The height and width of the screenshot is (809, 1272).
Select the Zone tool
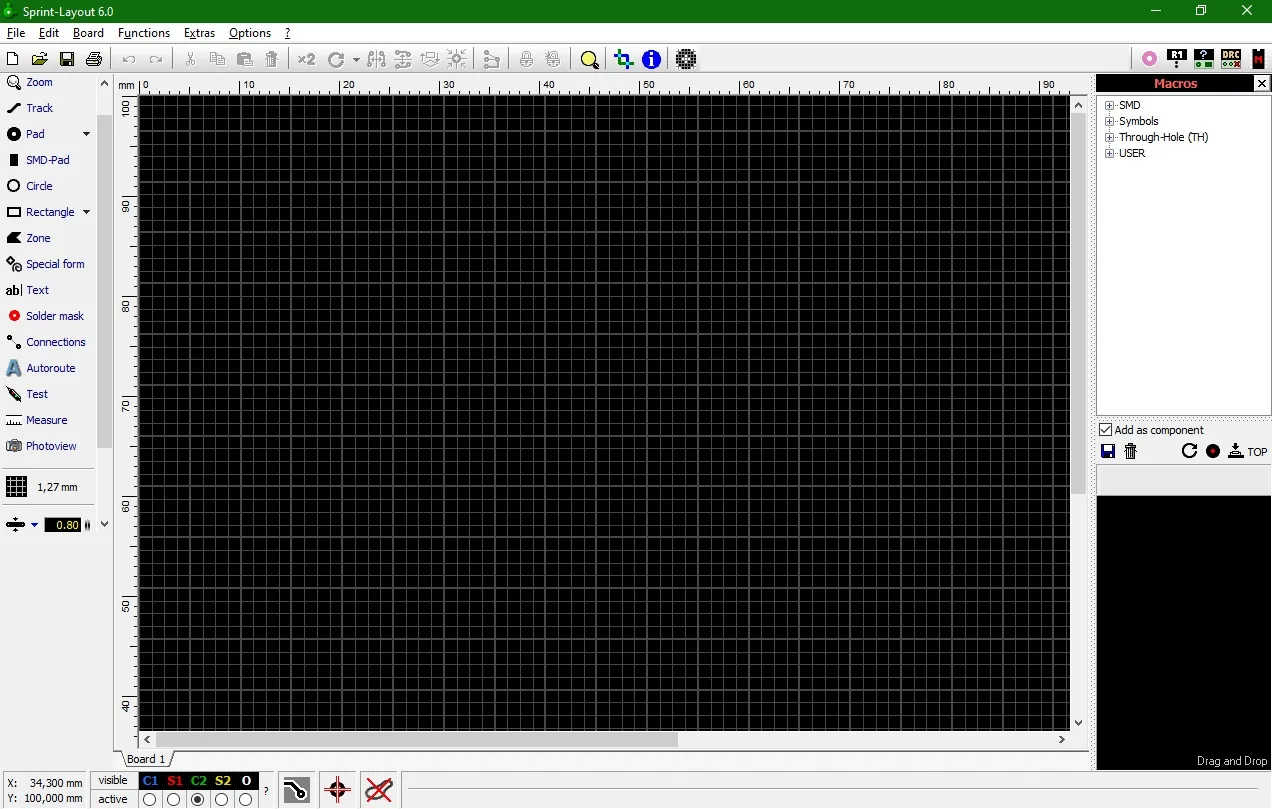pos(29,238)
